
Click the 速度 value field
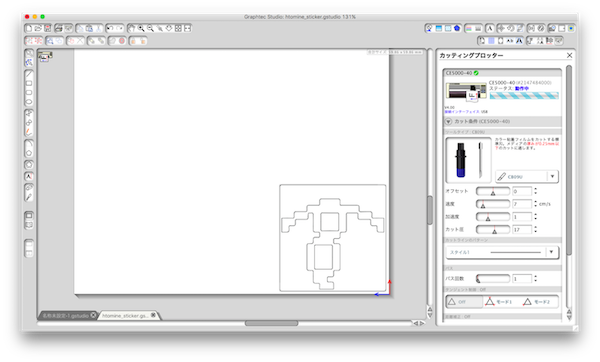tap(522, 204)
